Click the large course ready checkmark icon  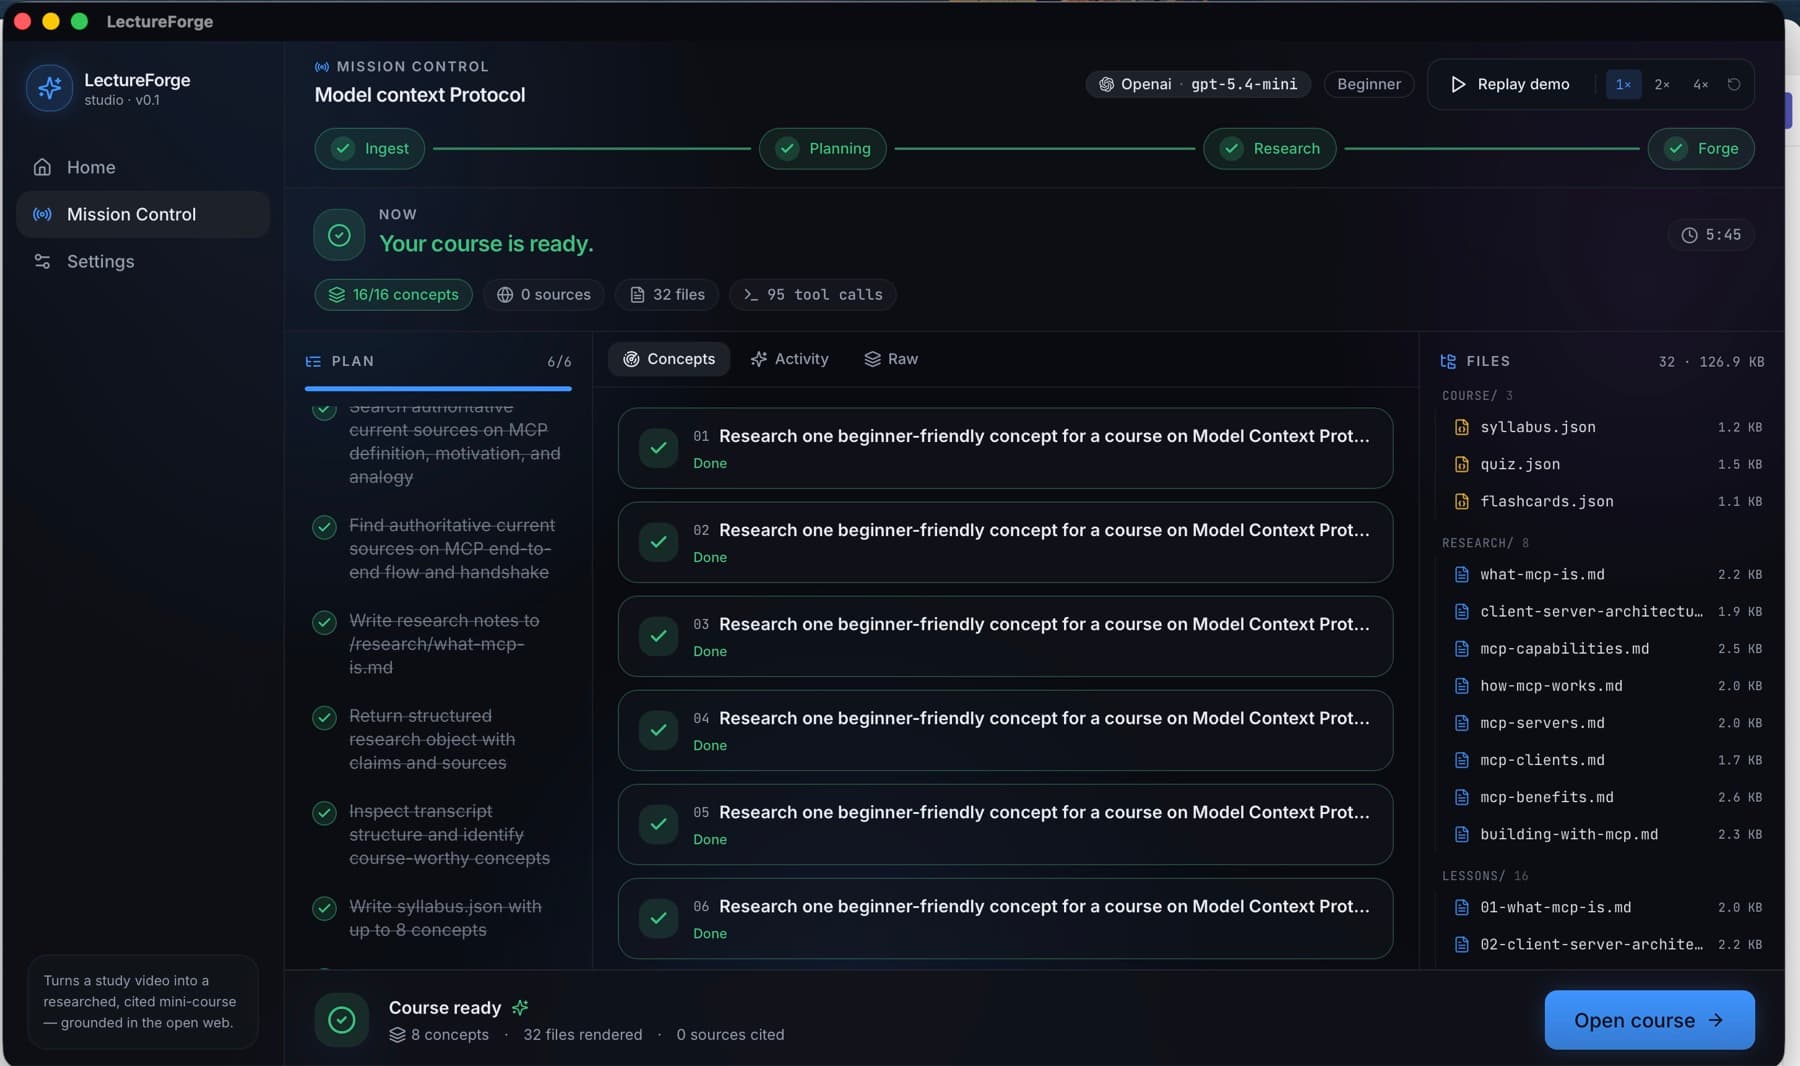[339, 234]
